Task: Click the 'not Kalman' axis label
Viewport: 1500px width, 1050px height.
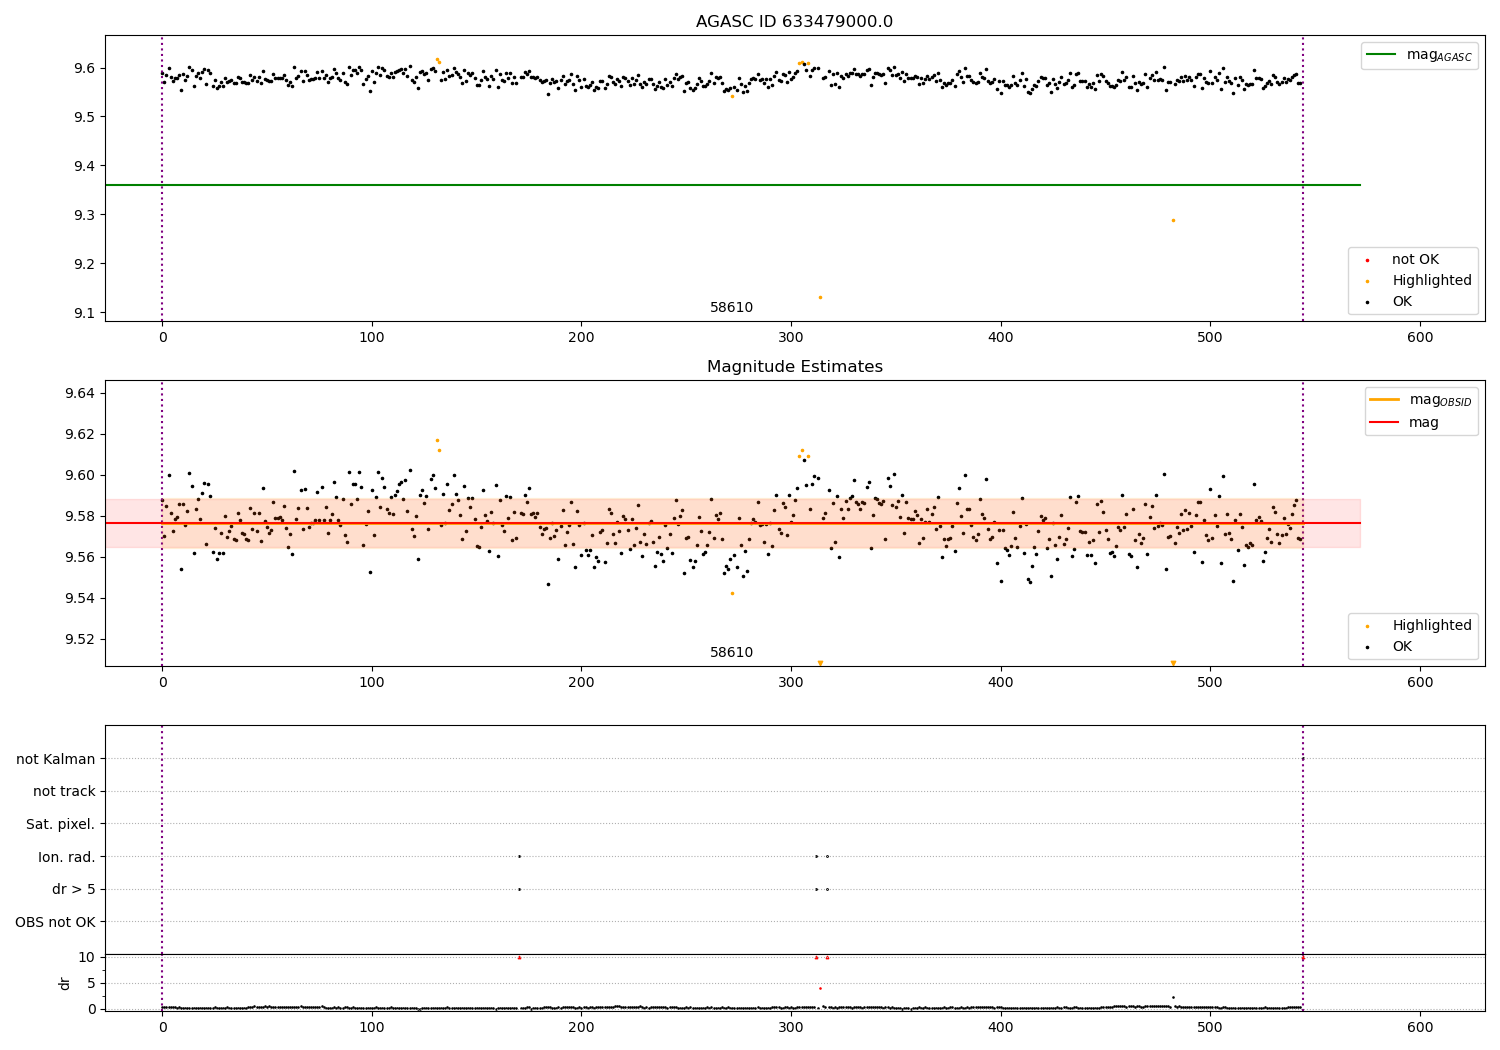Action: (x=56, y=759)
